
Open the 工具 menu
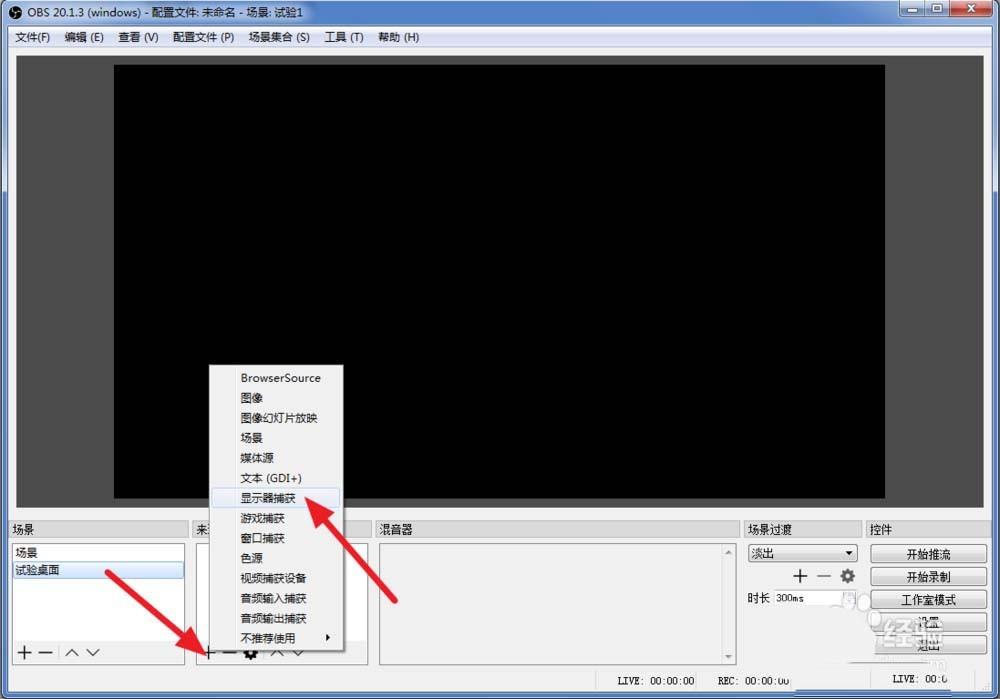(x=343, y=37)
